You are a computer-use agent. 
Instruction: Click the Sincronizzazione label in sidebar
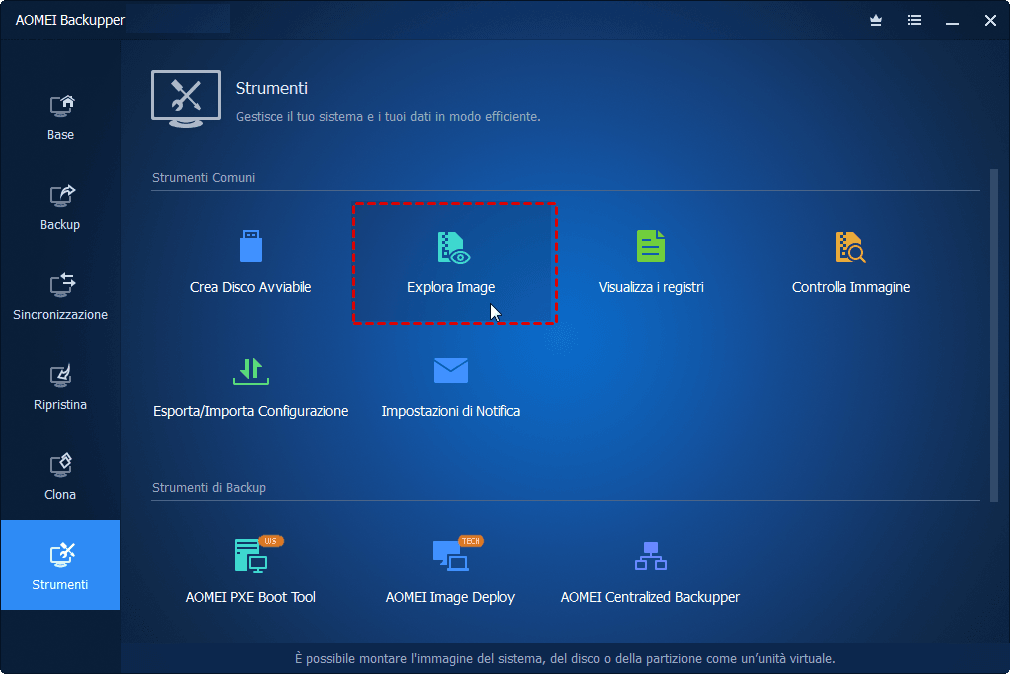(x=61, y=314)
